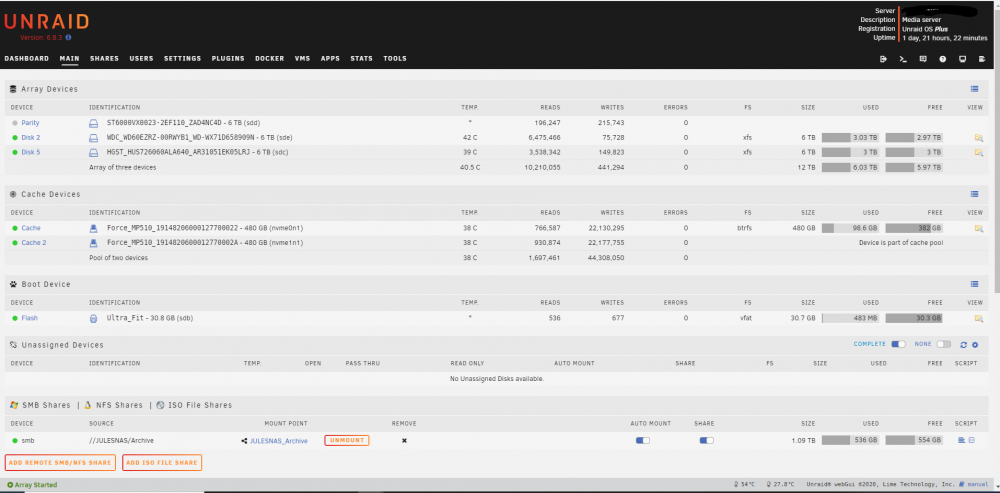Click the //JULESNAS/Archive source text
The image size is (1000, 493).
click(121, 440)
